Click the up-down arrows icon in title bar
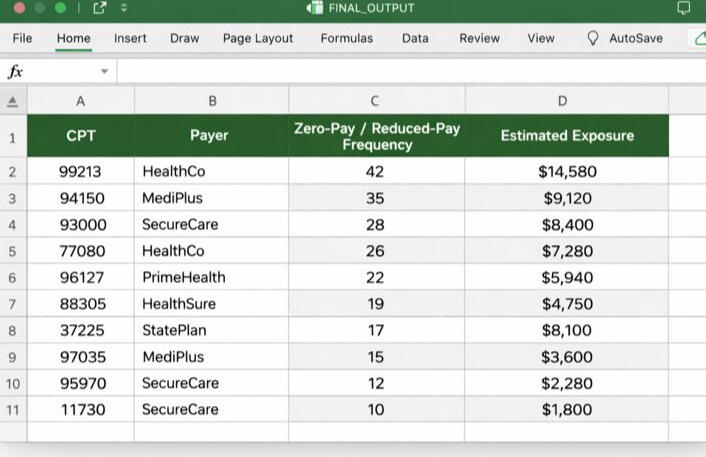Viewport: 706px width, 457px height. pyautogui.click(x=123, y=9)
